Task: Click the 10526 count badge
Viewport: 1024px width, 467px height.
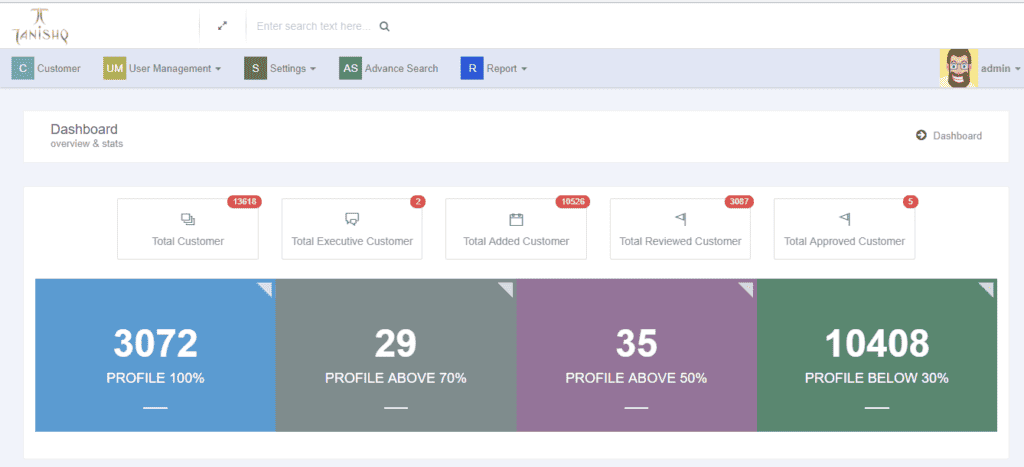Action: click(573, 202)
